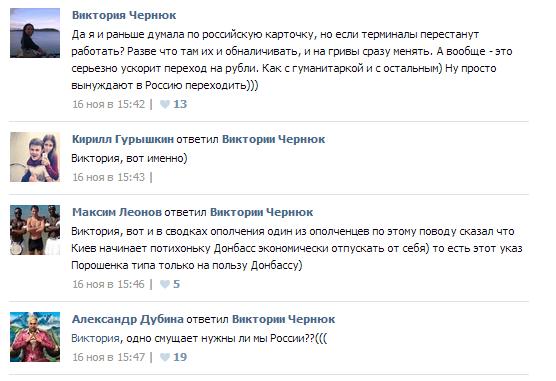Image resolution: width=556 pixels, height=381 pixels.
Task: Show who liked the 19-like comment
Action: (180, 357)
